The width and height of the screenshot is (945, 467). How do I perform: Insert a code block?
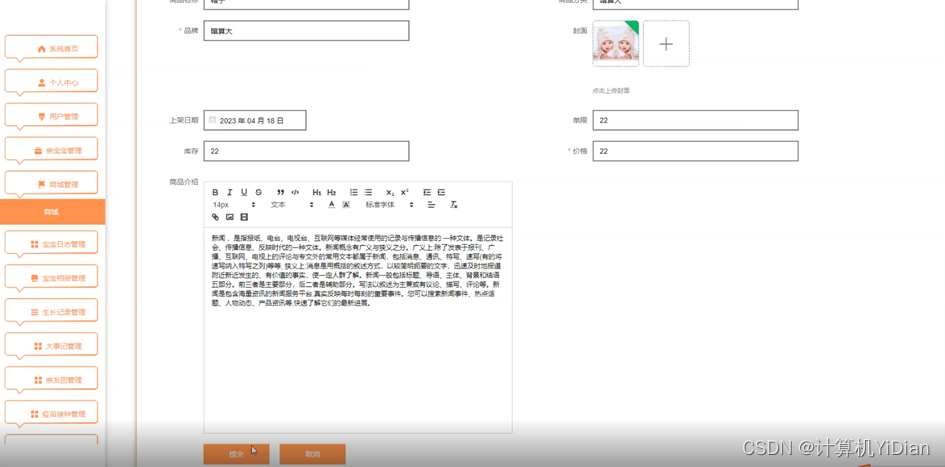click(295, 192)
